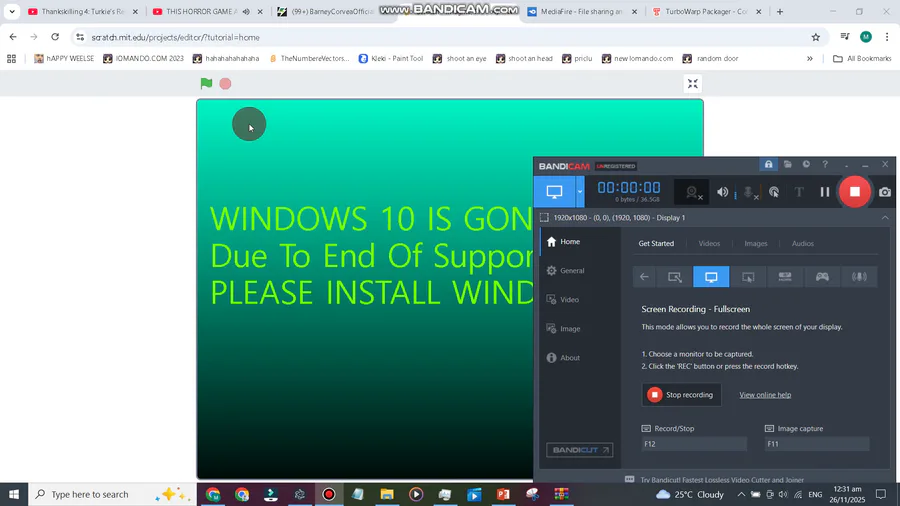Open Image settings in Bandicam sidebar

(x=580, y=329)
